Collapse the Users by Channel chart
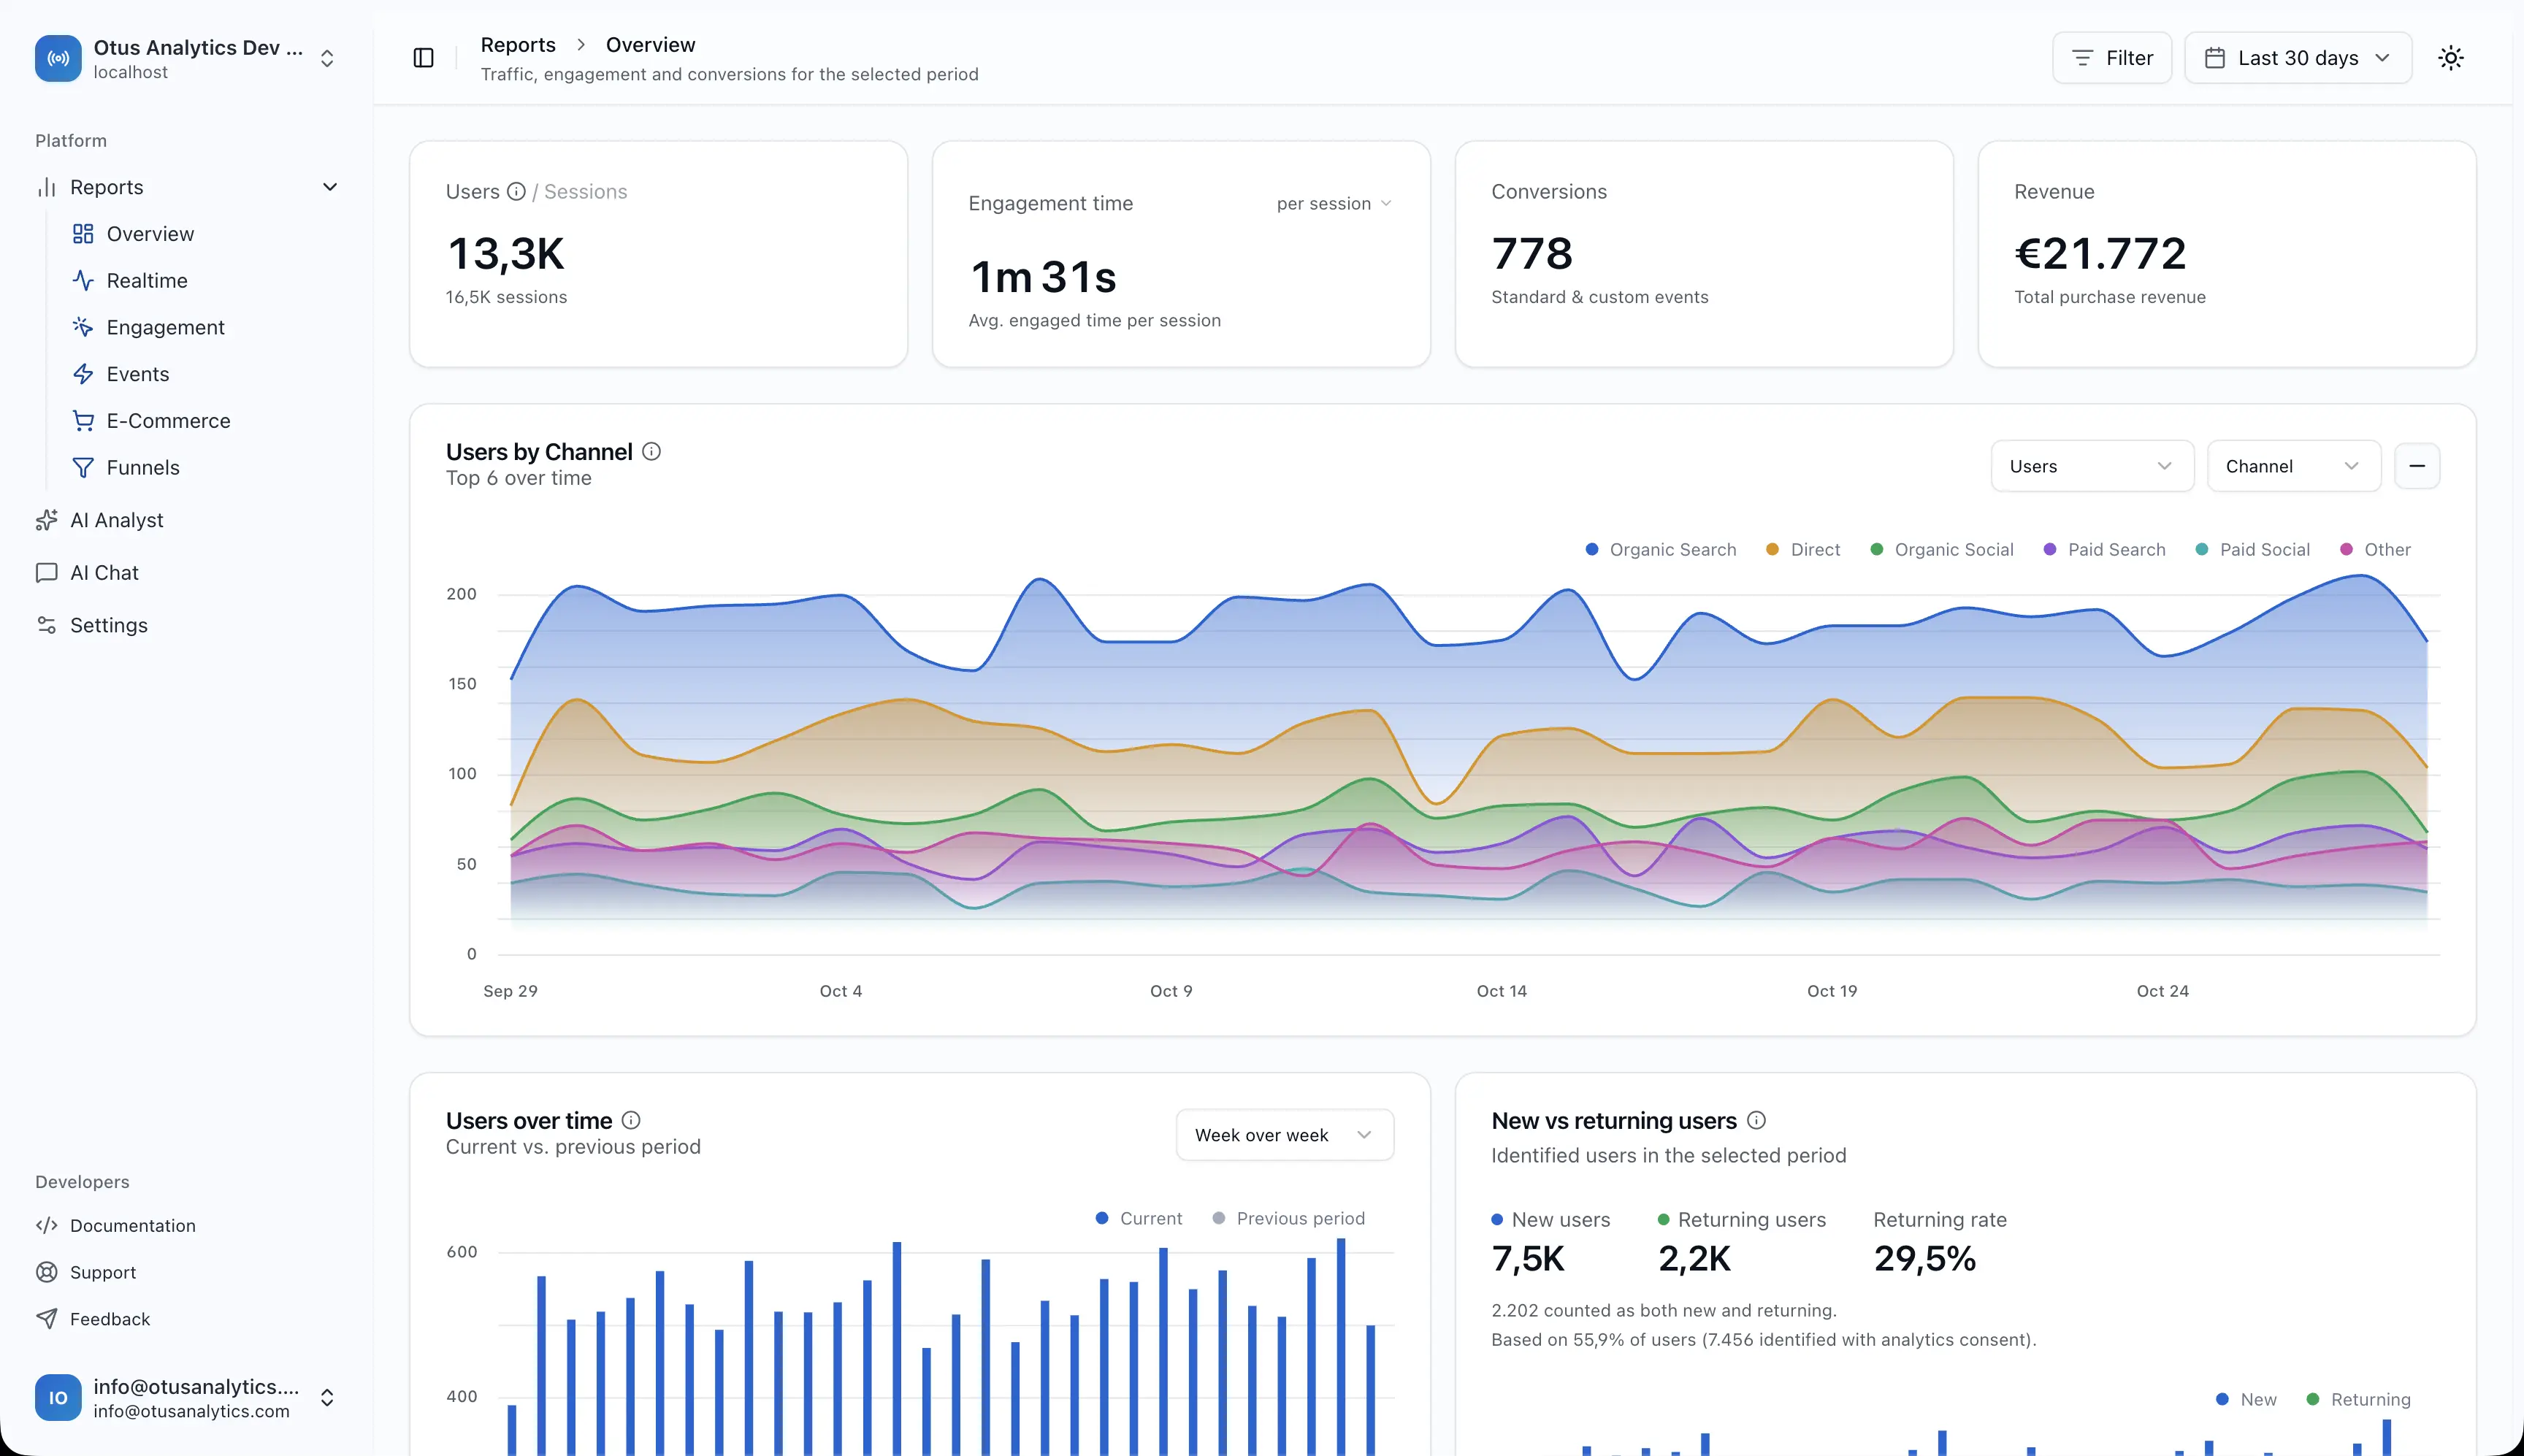 [2417, 466]
